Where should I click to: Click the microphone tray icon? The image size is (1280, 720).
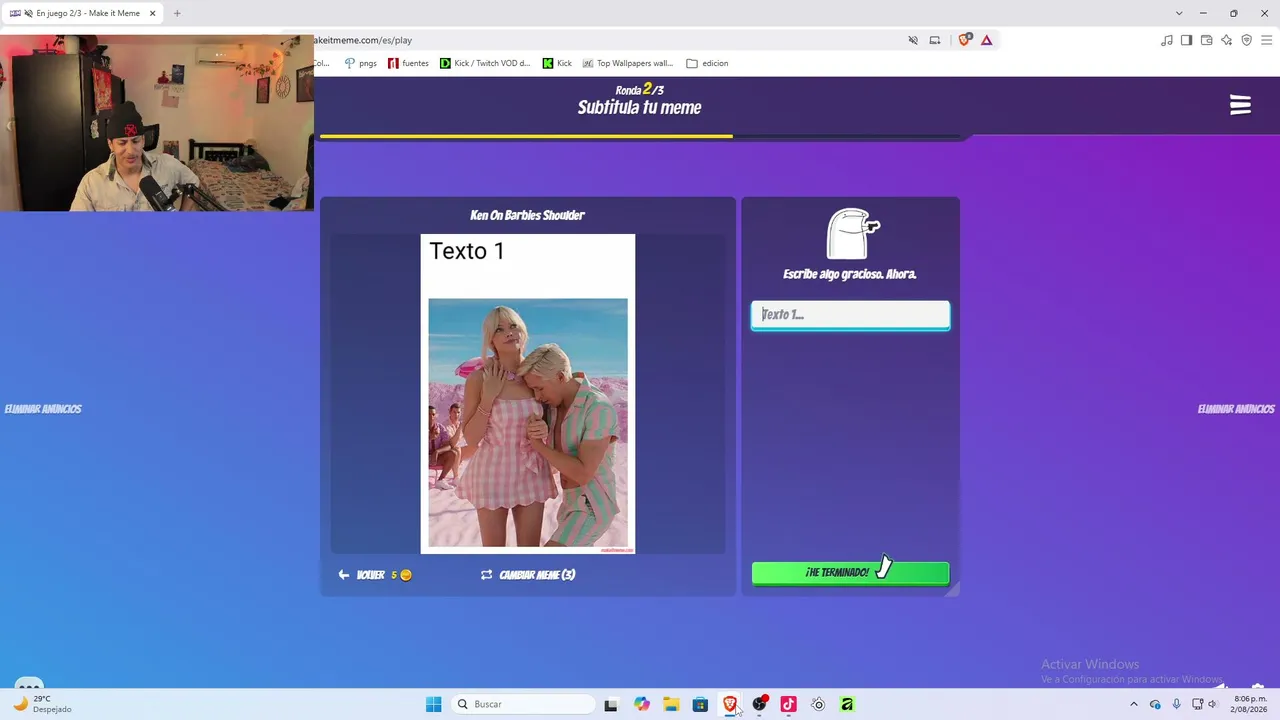coord(1176,704)
